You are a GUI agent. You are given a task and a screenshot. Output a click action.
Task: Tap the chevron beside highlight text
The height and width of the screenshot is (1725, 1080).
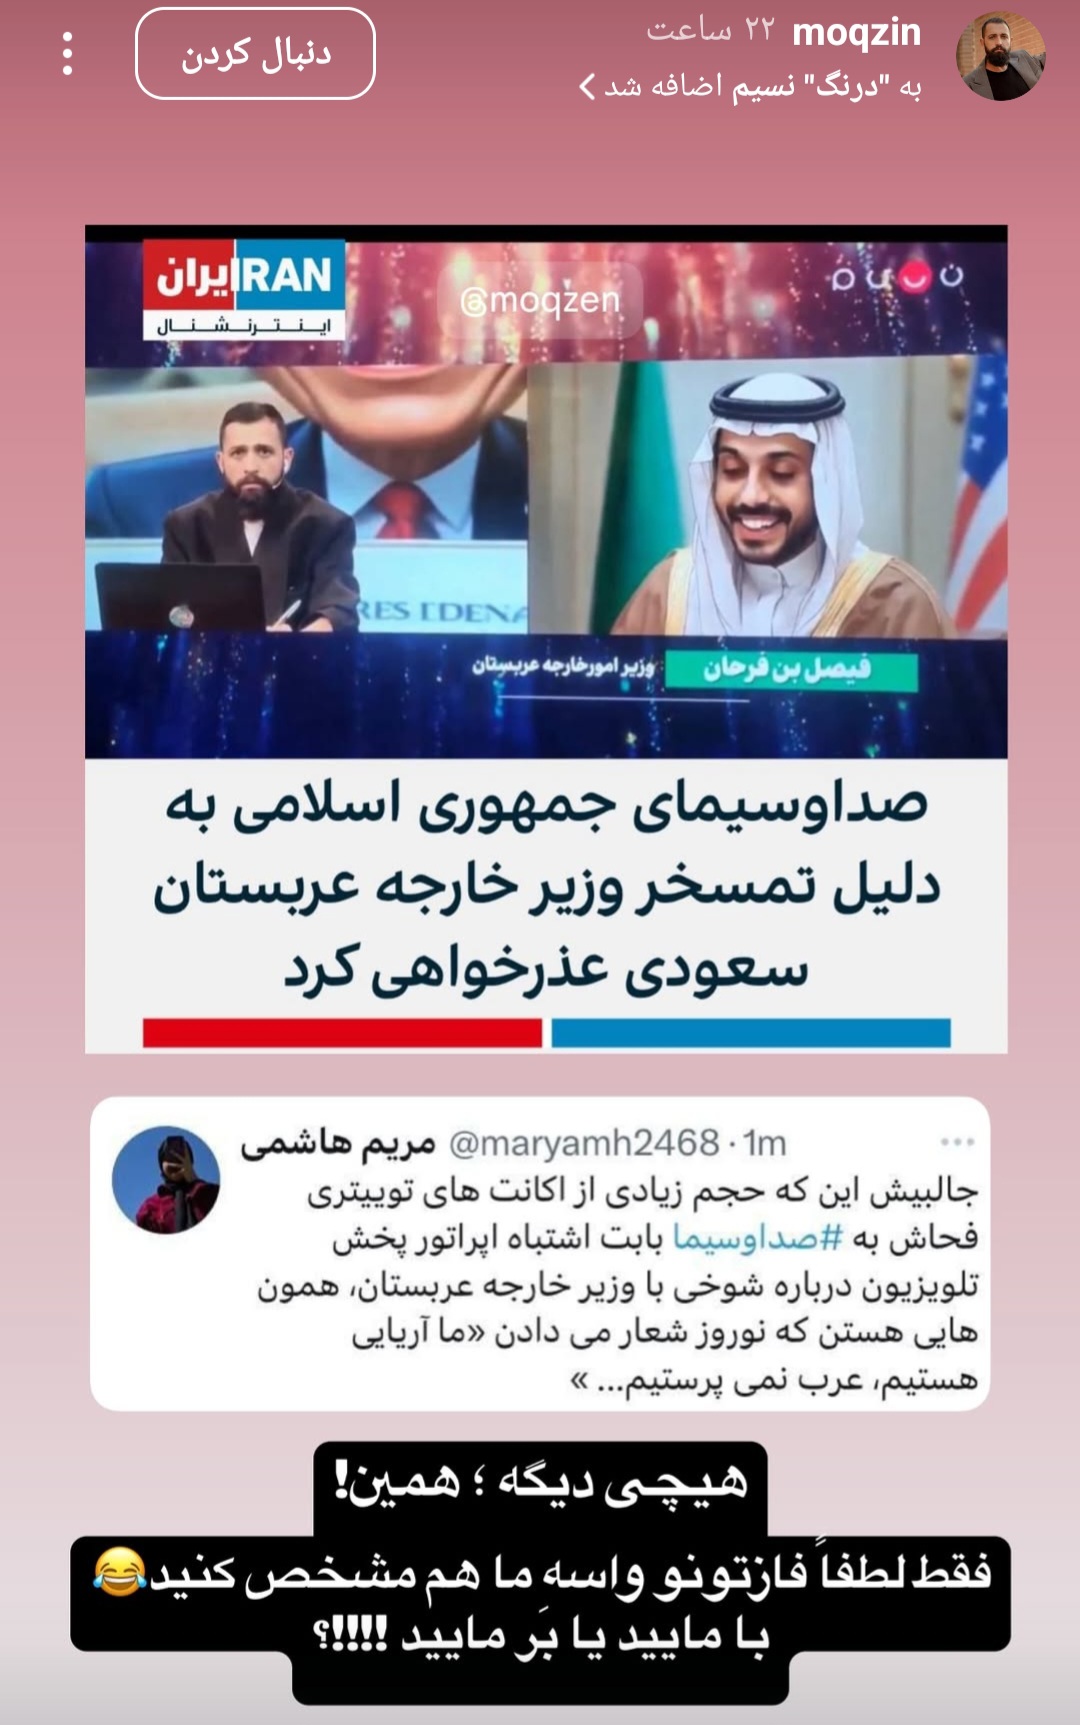[x=588, y=87]
